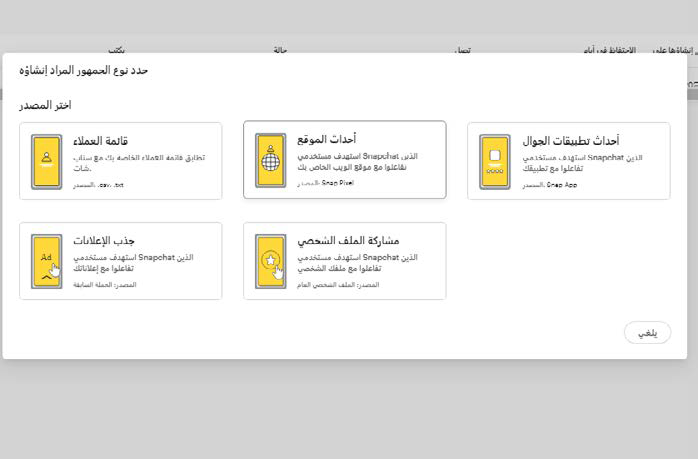This screenshot has height=459, width=698.
Task: Click the profile engagement description text
Action: pyautogui.click(x=357, y=263)
